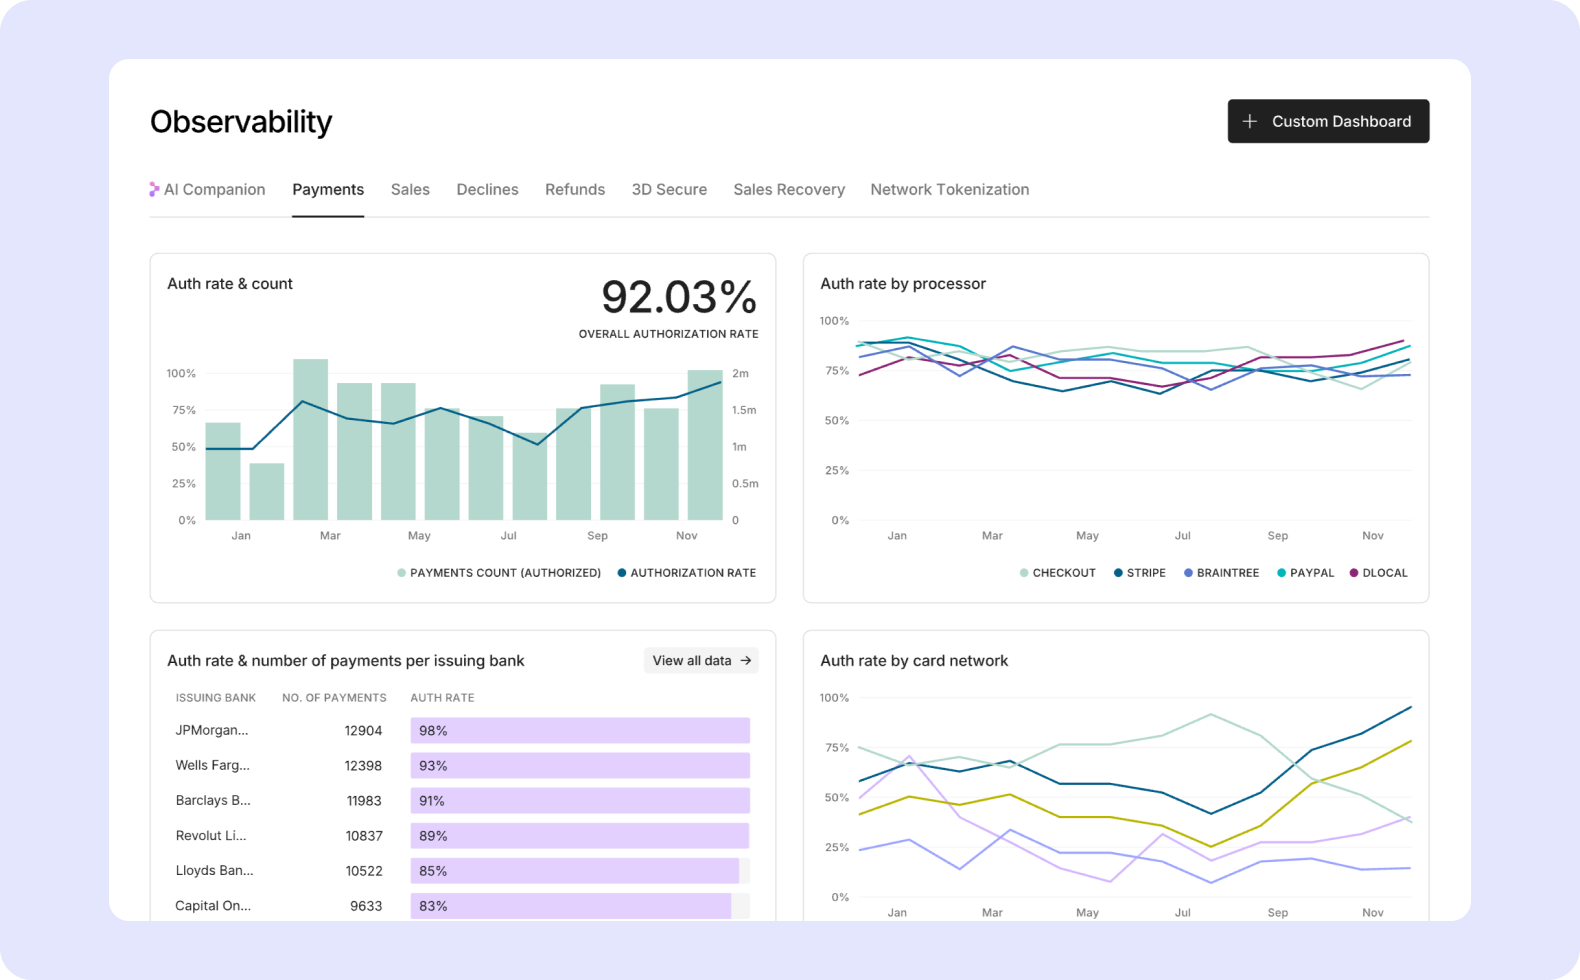1580x980 pixels.
Task: Toggle the dLocal legend entry
Action: 1378,573
